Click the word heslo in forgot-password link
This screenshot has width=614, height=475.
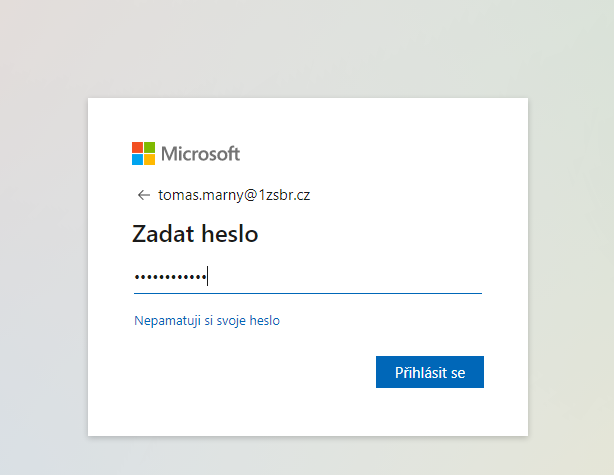[x=265, y=320]
